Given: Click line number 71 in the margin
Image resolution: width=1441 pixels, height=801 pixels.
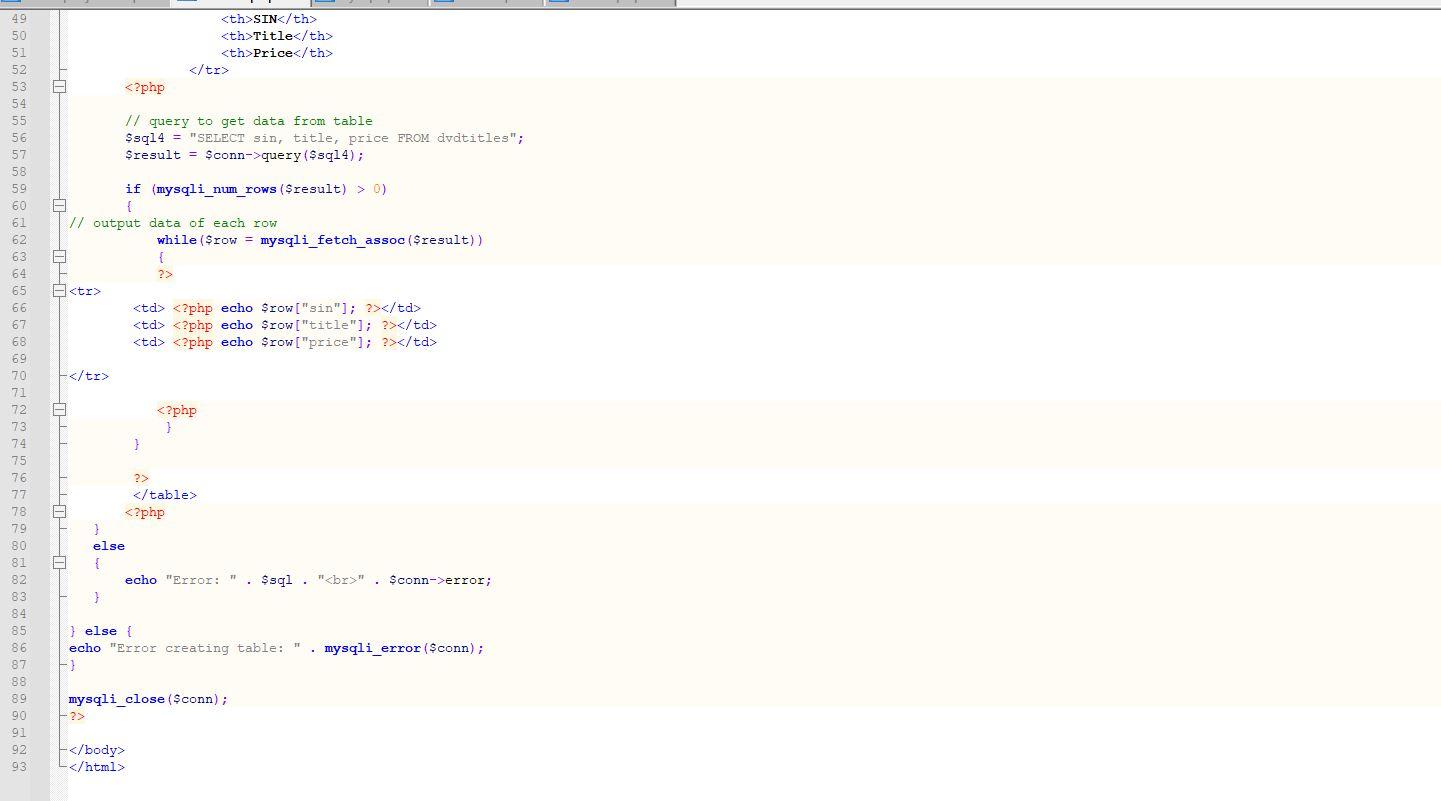Looking at the screenshot, I should pyautogui.click(x=19, y=393).
